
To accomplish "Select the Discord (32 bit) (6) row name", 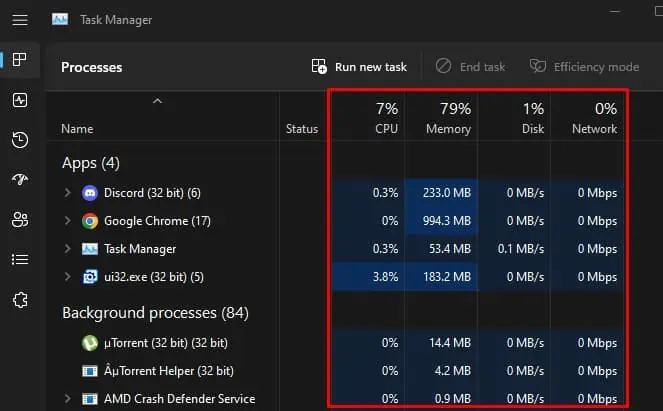I will coord(152,193).
